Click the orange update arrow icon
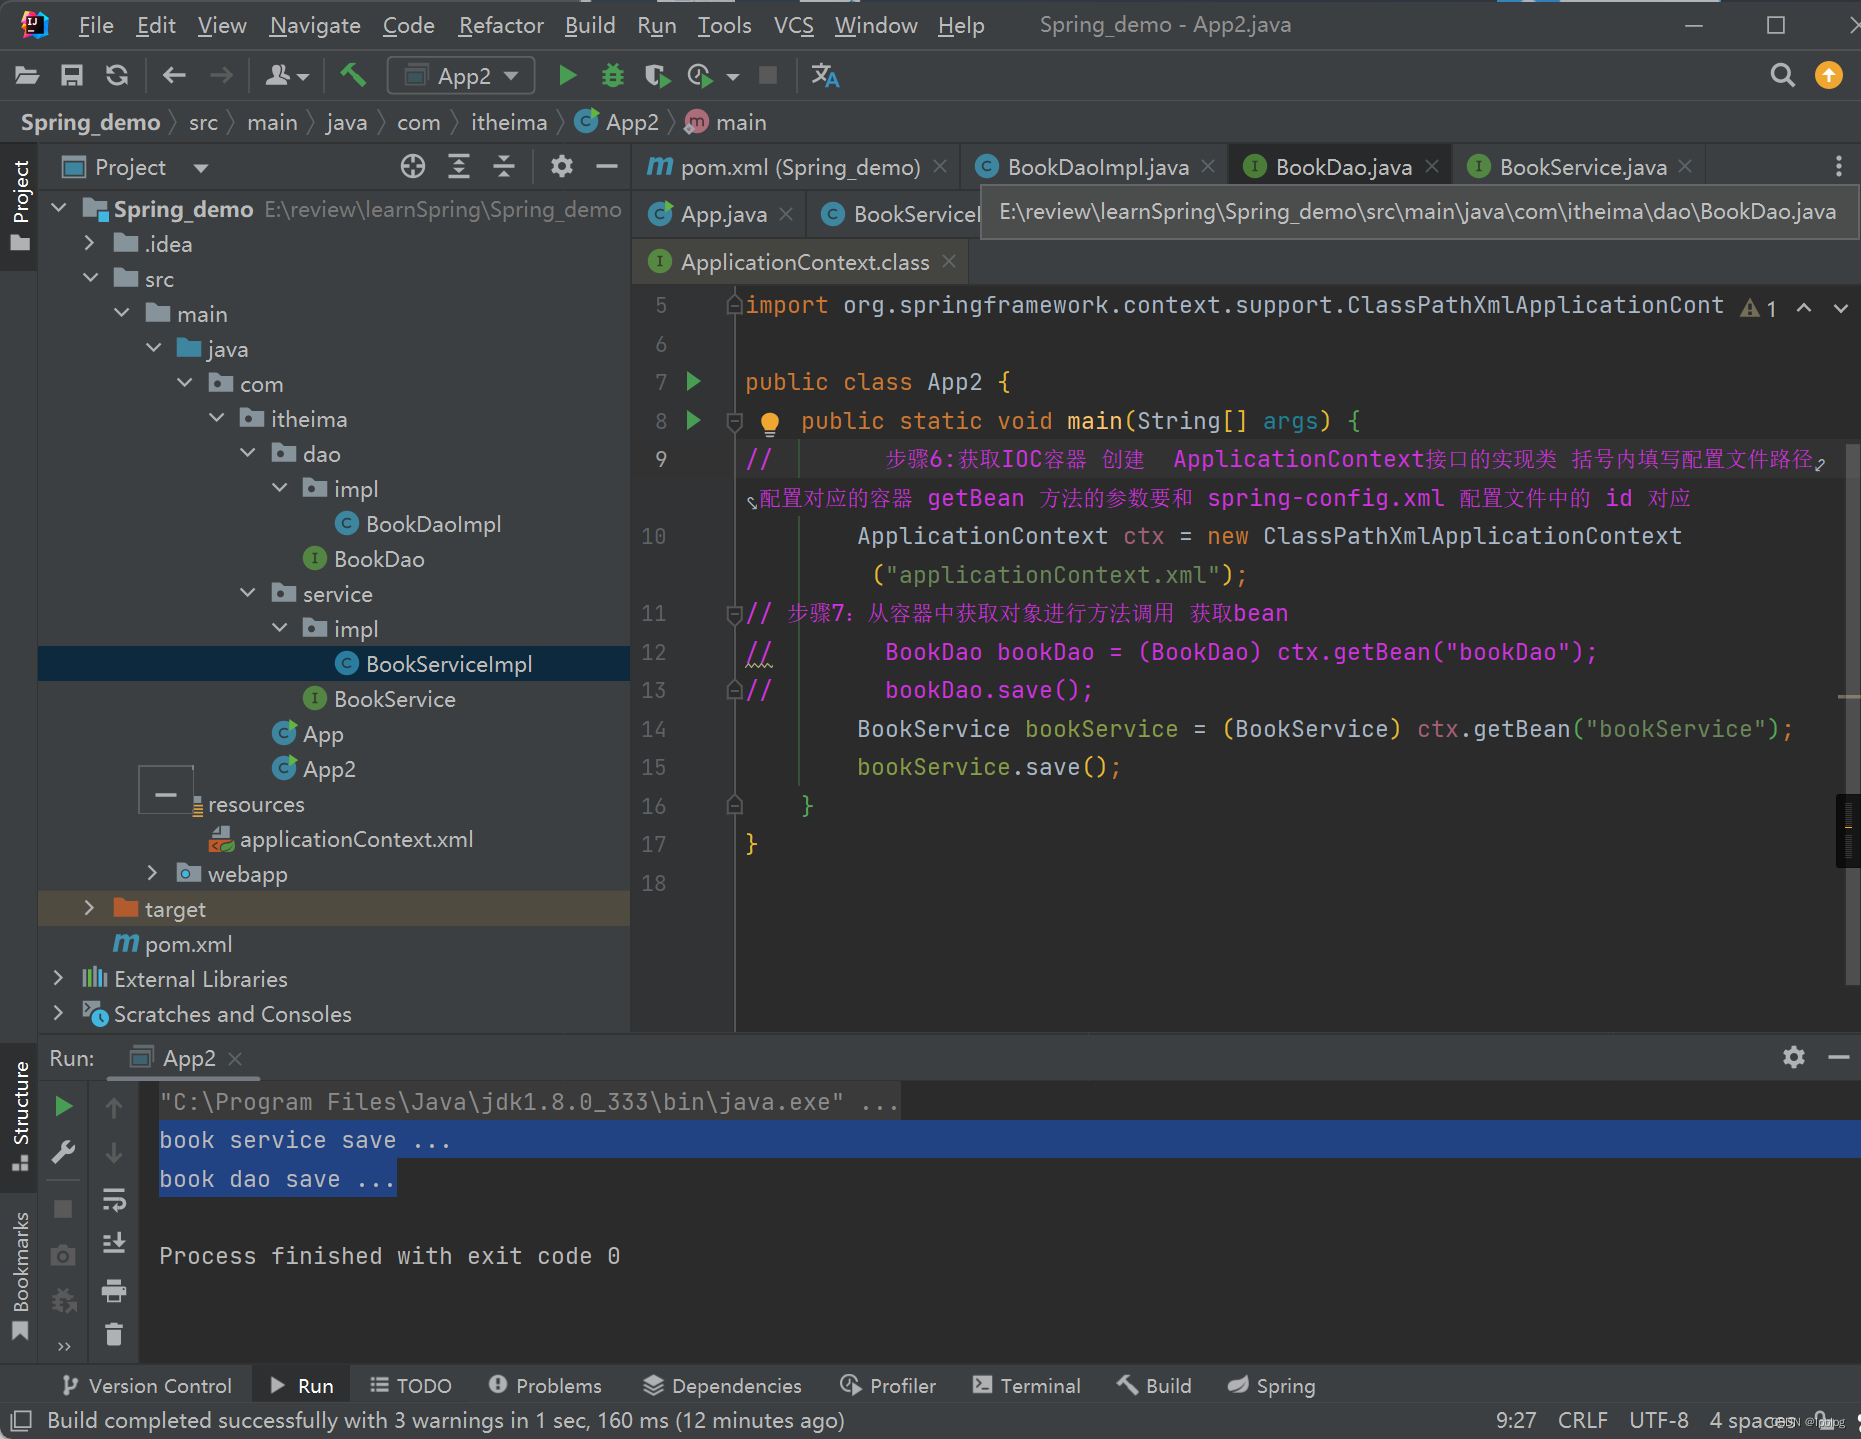 click(1829, 76)
